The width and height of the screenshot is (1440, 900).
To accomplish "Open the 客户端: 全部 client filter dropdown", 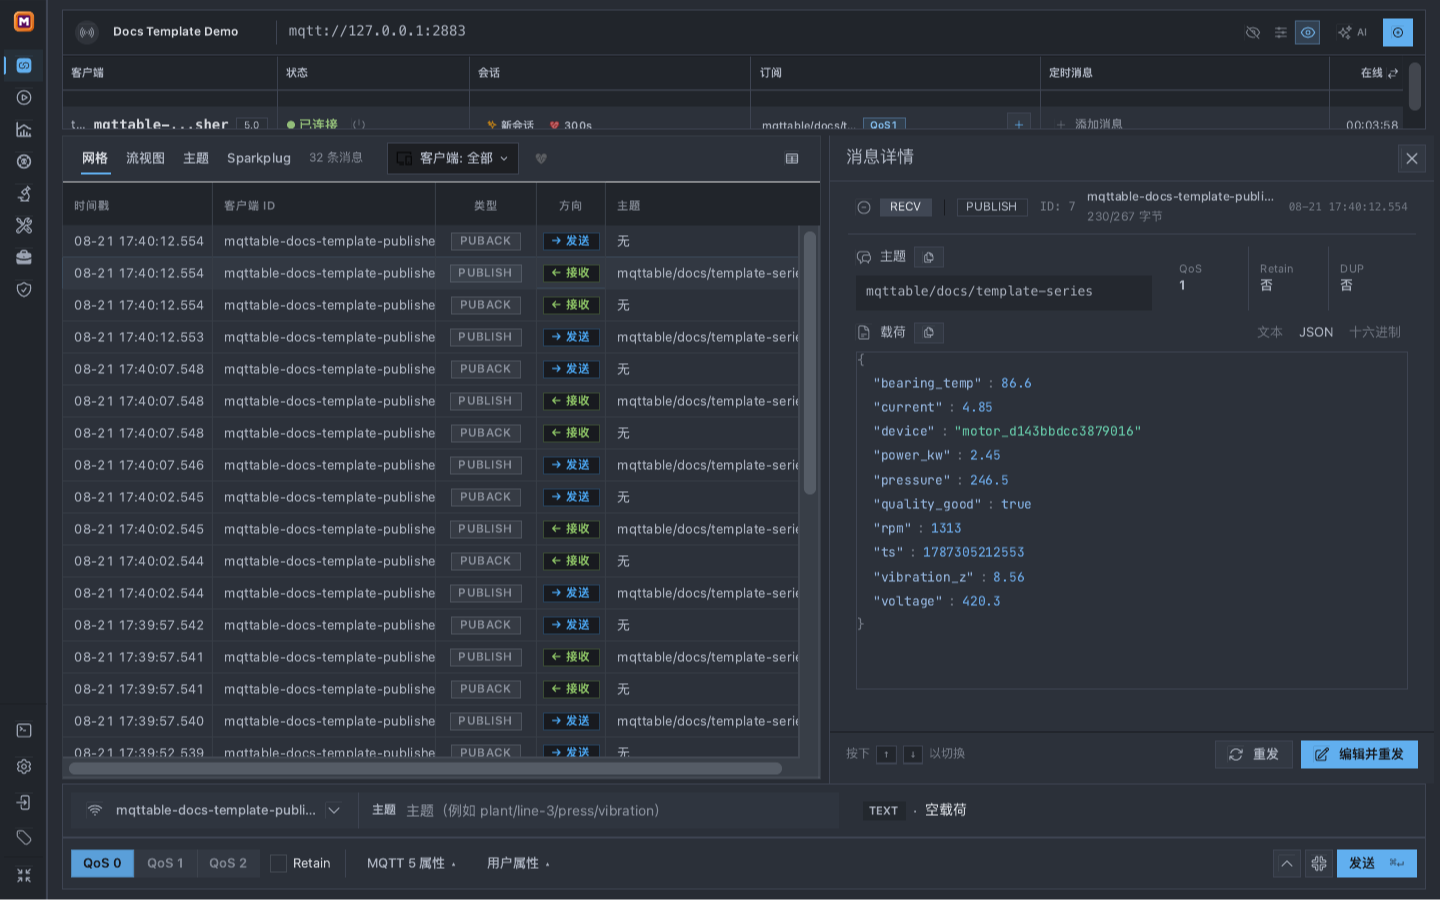I will (453, 158).
